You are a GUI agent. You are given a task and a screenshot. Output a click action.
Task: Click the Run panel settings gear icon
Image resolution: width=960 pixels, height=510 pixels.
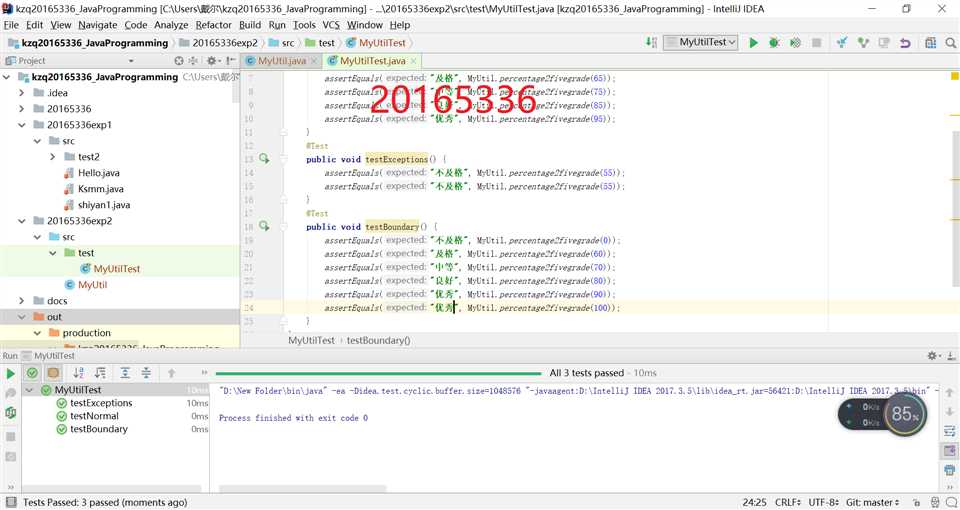pos(933,356)
